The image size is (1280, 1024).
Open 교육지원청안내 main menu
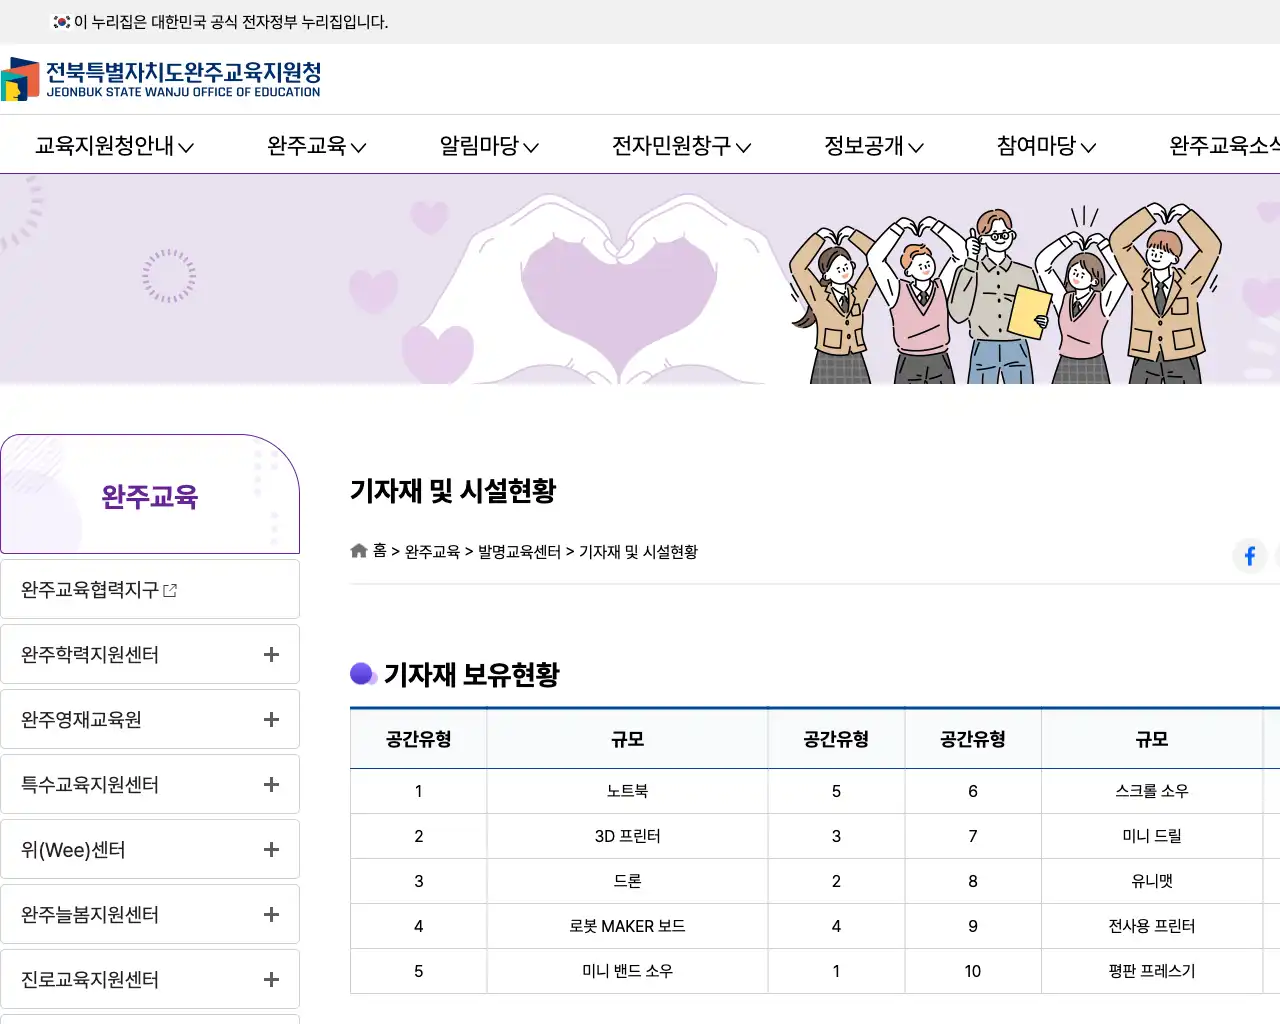(x=114, y=146)
